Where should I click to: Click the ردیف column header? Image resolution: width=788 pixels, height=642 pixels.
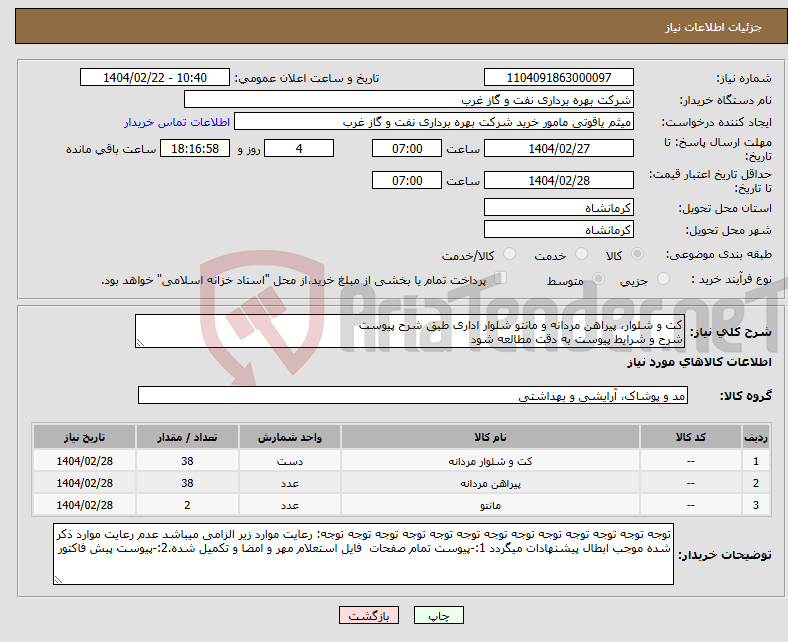pos(755,437)
